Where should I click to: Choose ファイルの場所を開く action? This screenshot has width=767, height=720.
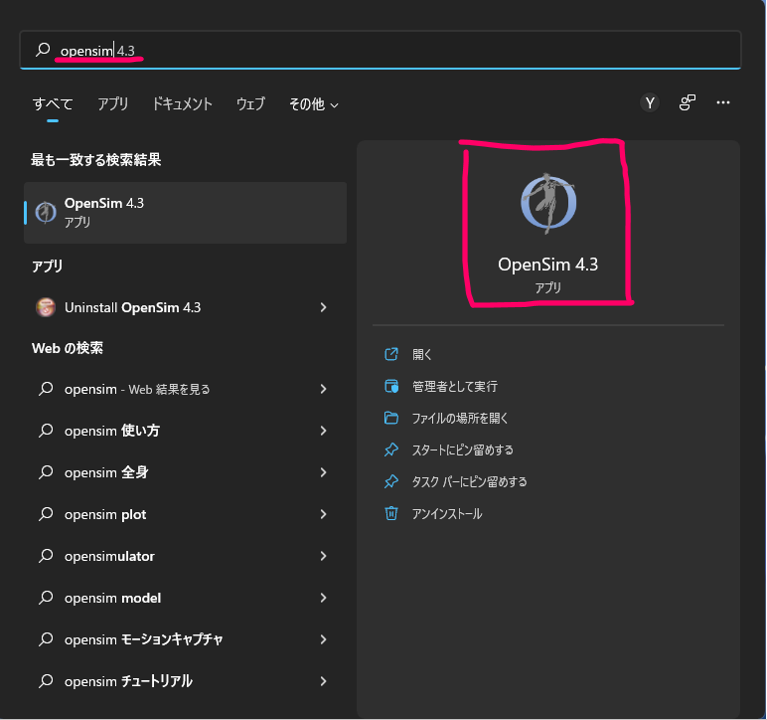pos(460,418)
